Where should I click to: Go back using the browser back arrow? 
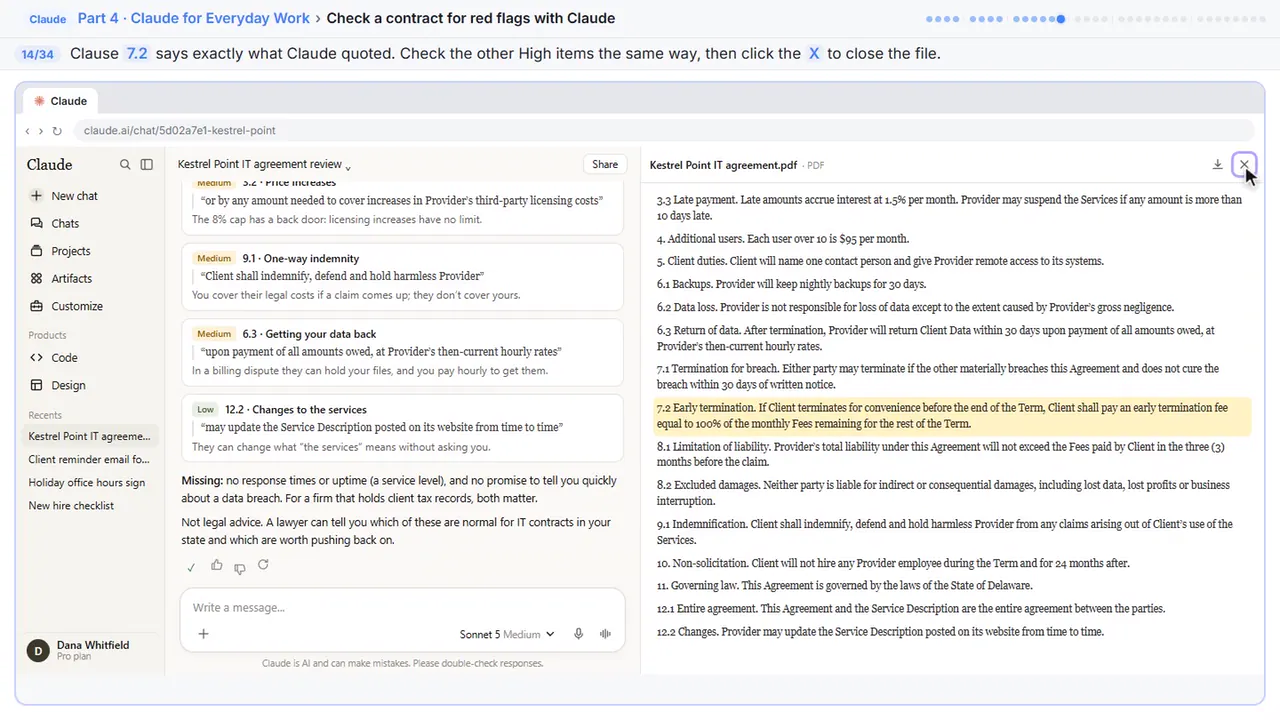28,131
